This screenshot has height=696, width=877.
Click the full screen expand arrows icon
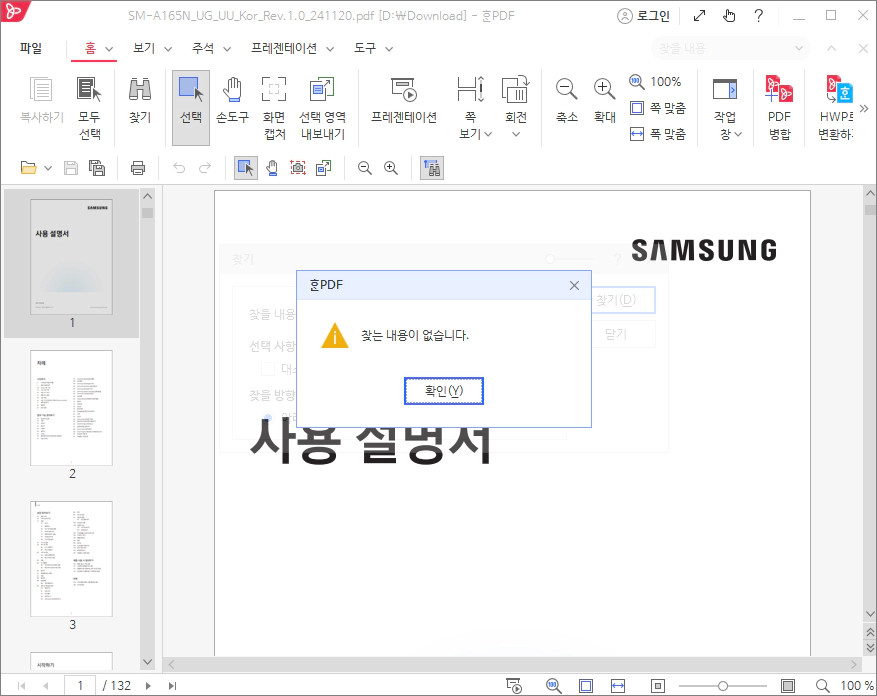tap(699, 16)
